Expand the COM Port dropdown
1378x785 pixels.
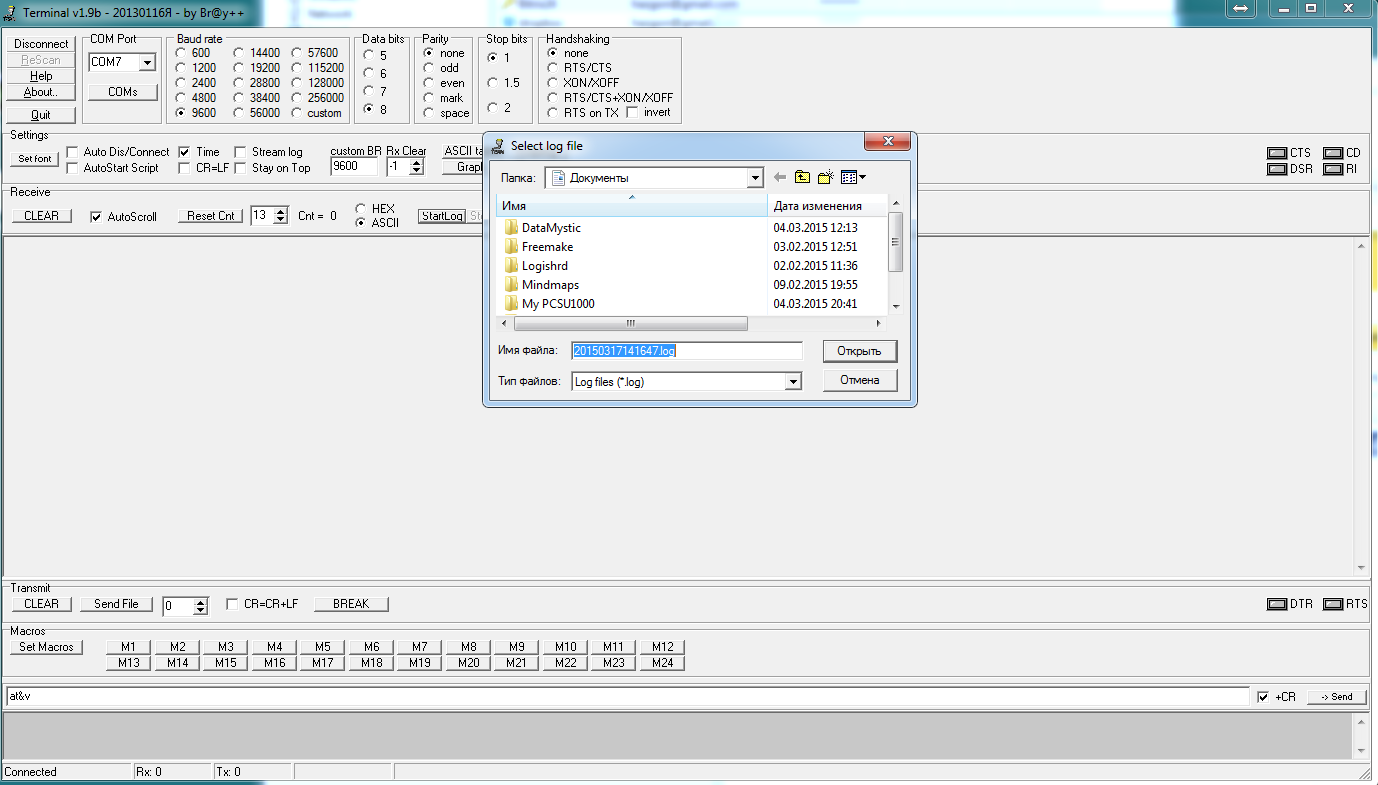click(148, 63)
